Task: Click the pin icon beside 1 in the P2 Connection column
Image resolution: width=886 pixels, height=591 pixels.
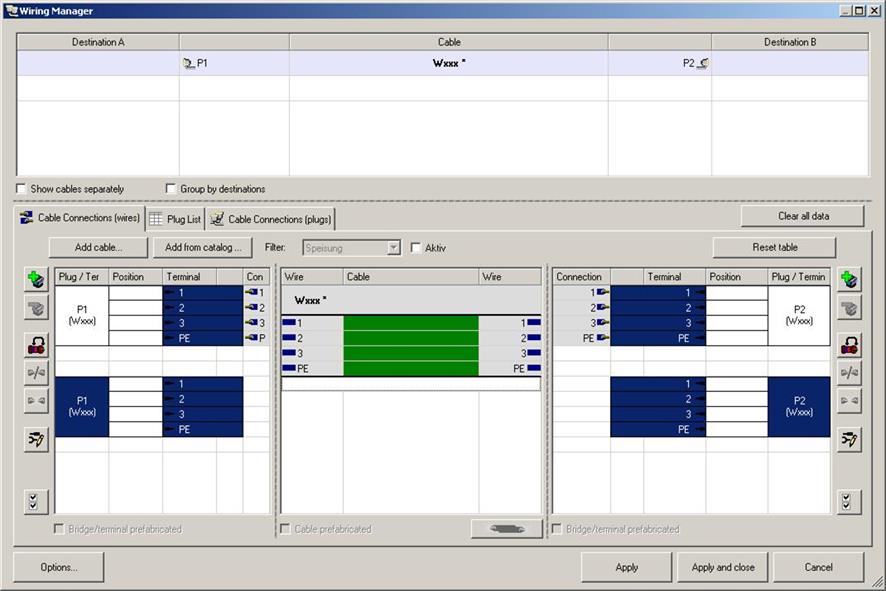Action: pos(602,292)
